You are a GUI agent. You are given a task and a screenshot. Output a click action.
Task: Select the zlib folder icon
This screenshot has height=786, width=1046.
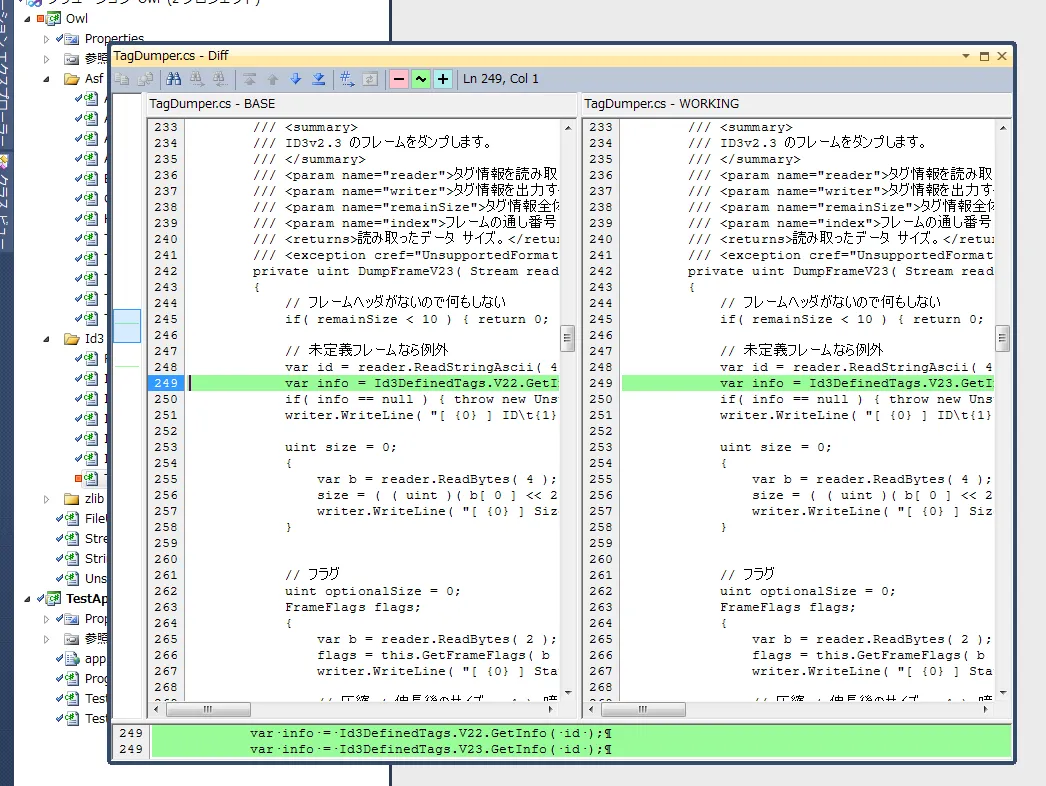72,498
